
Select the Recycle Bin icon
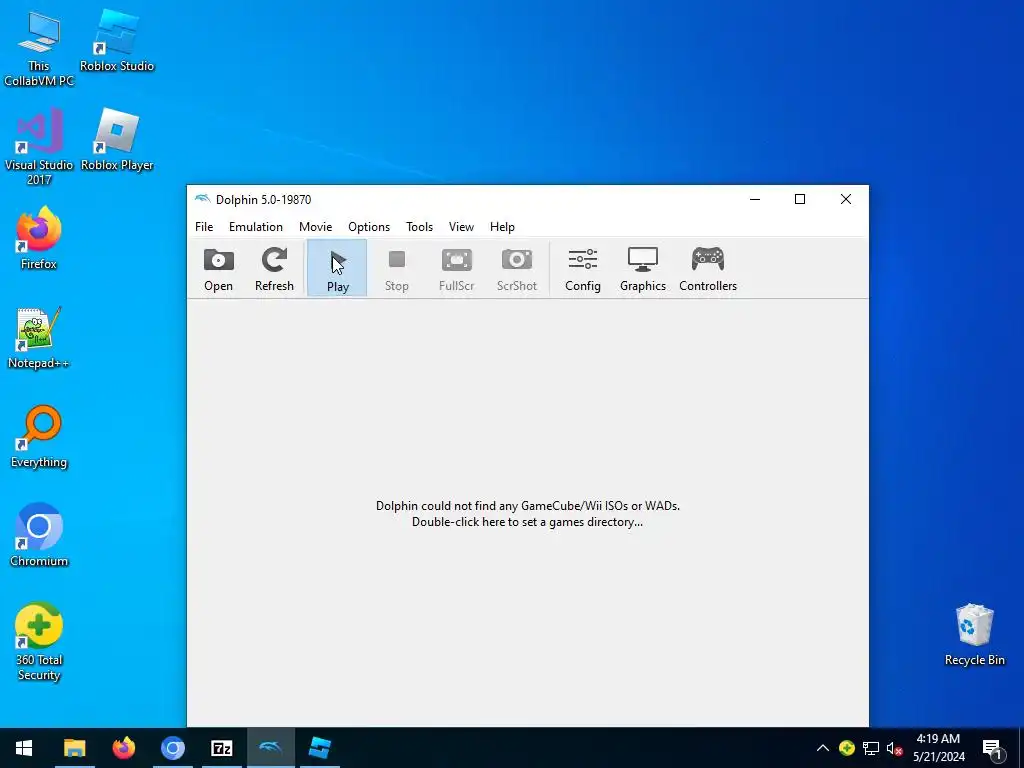pos(974,635)
